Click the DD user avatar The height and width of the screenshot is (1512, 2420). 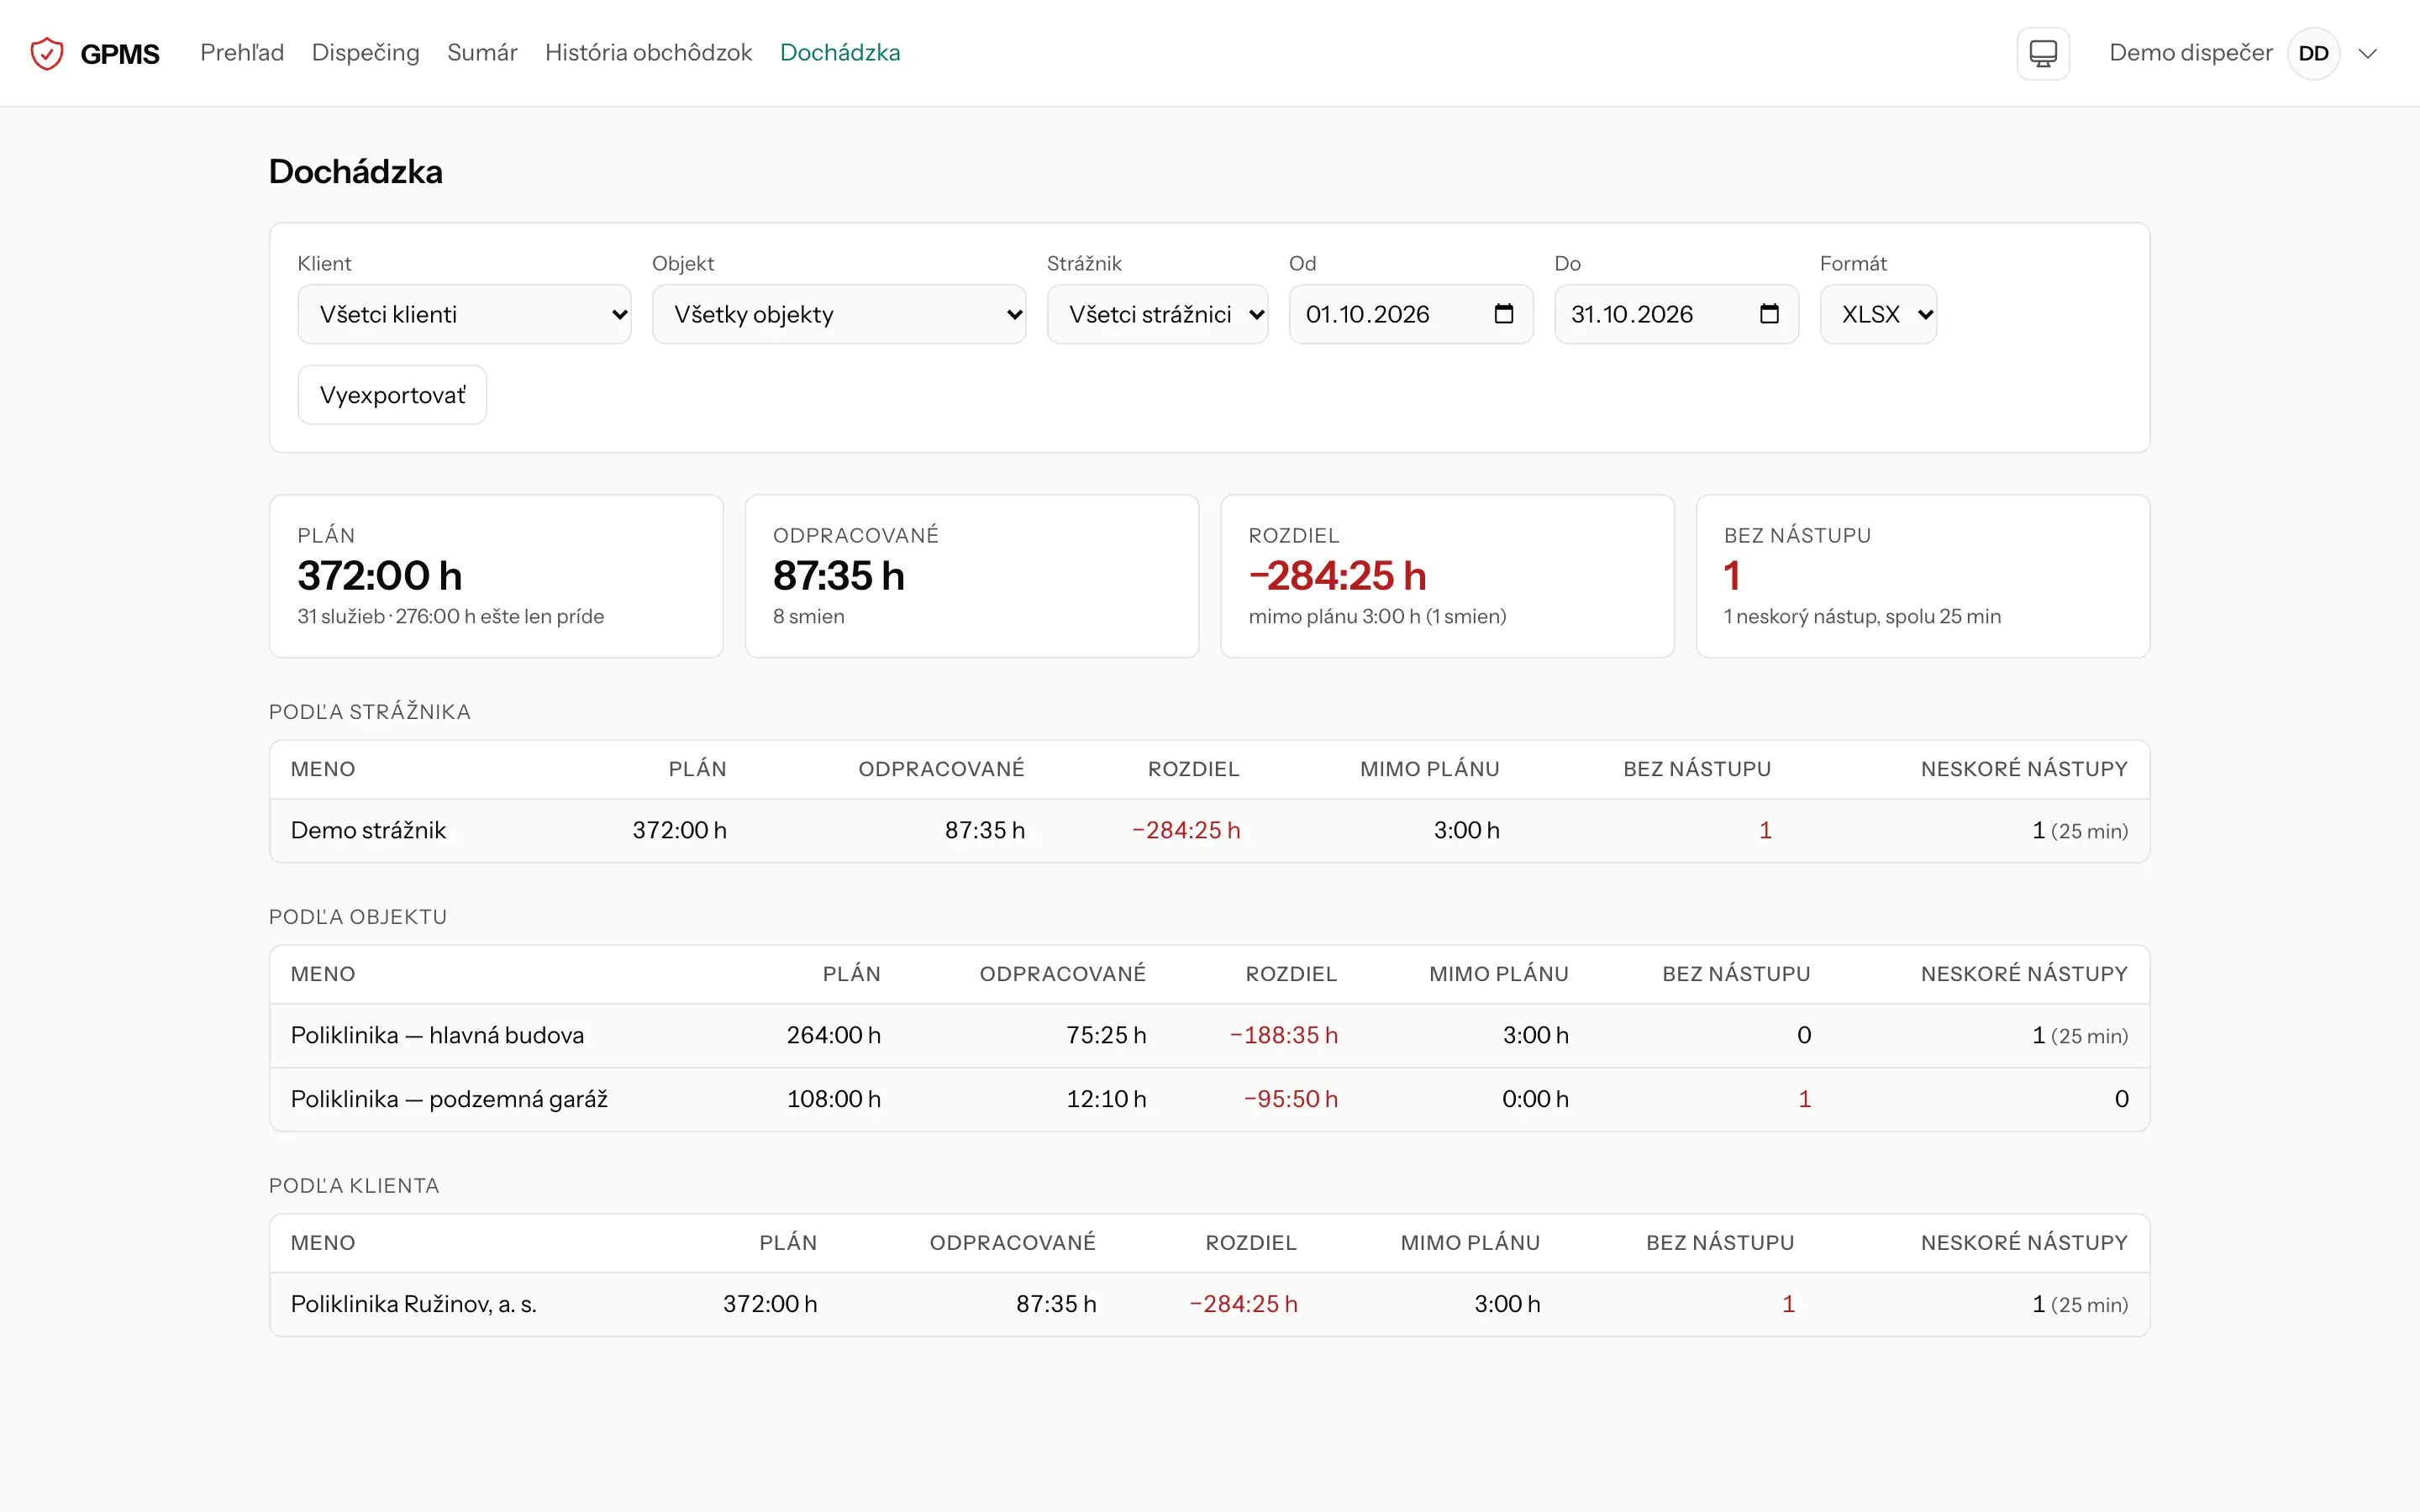[x=2313, y=53]
